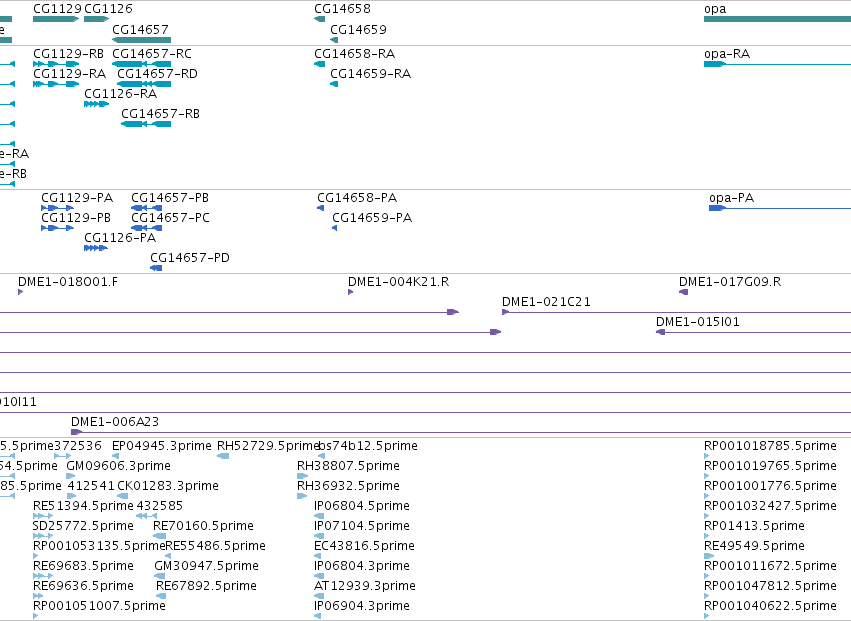Select EST RP001053135.5prime
Image resolution: width=851 pixels, height=621 pixels.
click(99, 546)
